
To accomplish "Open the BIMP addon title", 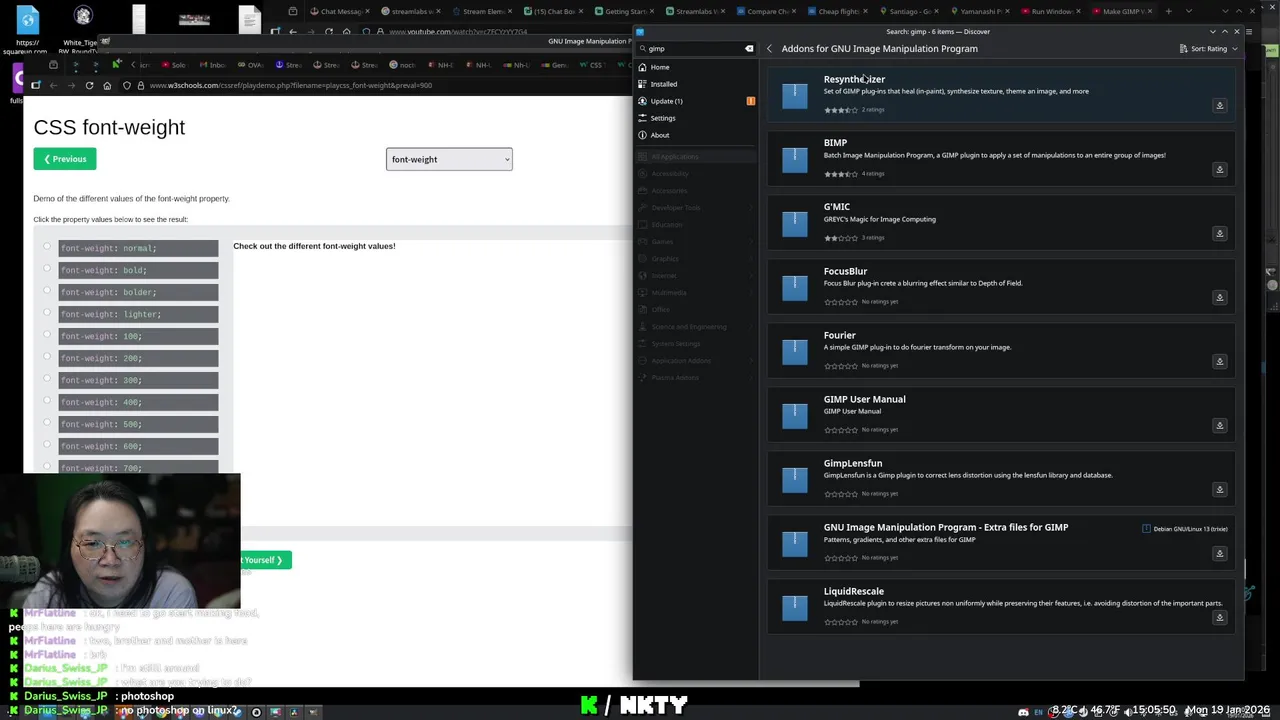I will tap(835, 143).
